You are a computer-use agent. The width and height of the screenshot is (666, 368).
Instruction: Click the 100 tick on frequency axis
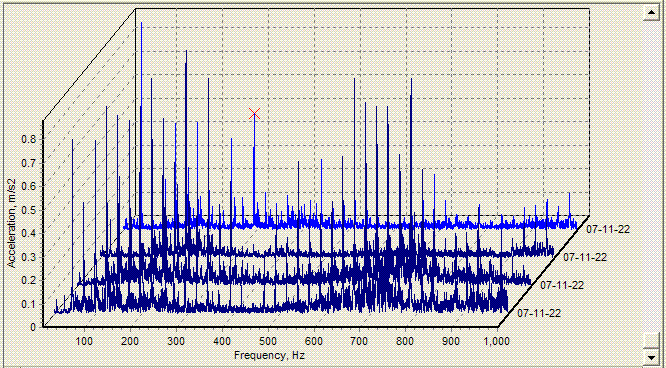[x=84, y=341]
